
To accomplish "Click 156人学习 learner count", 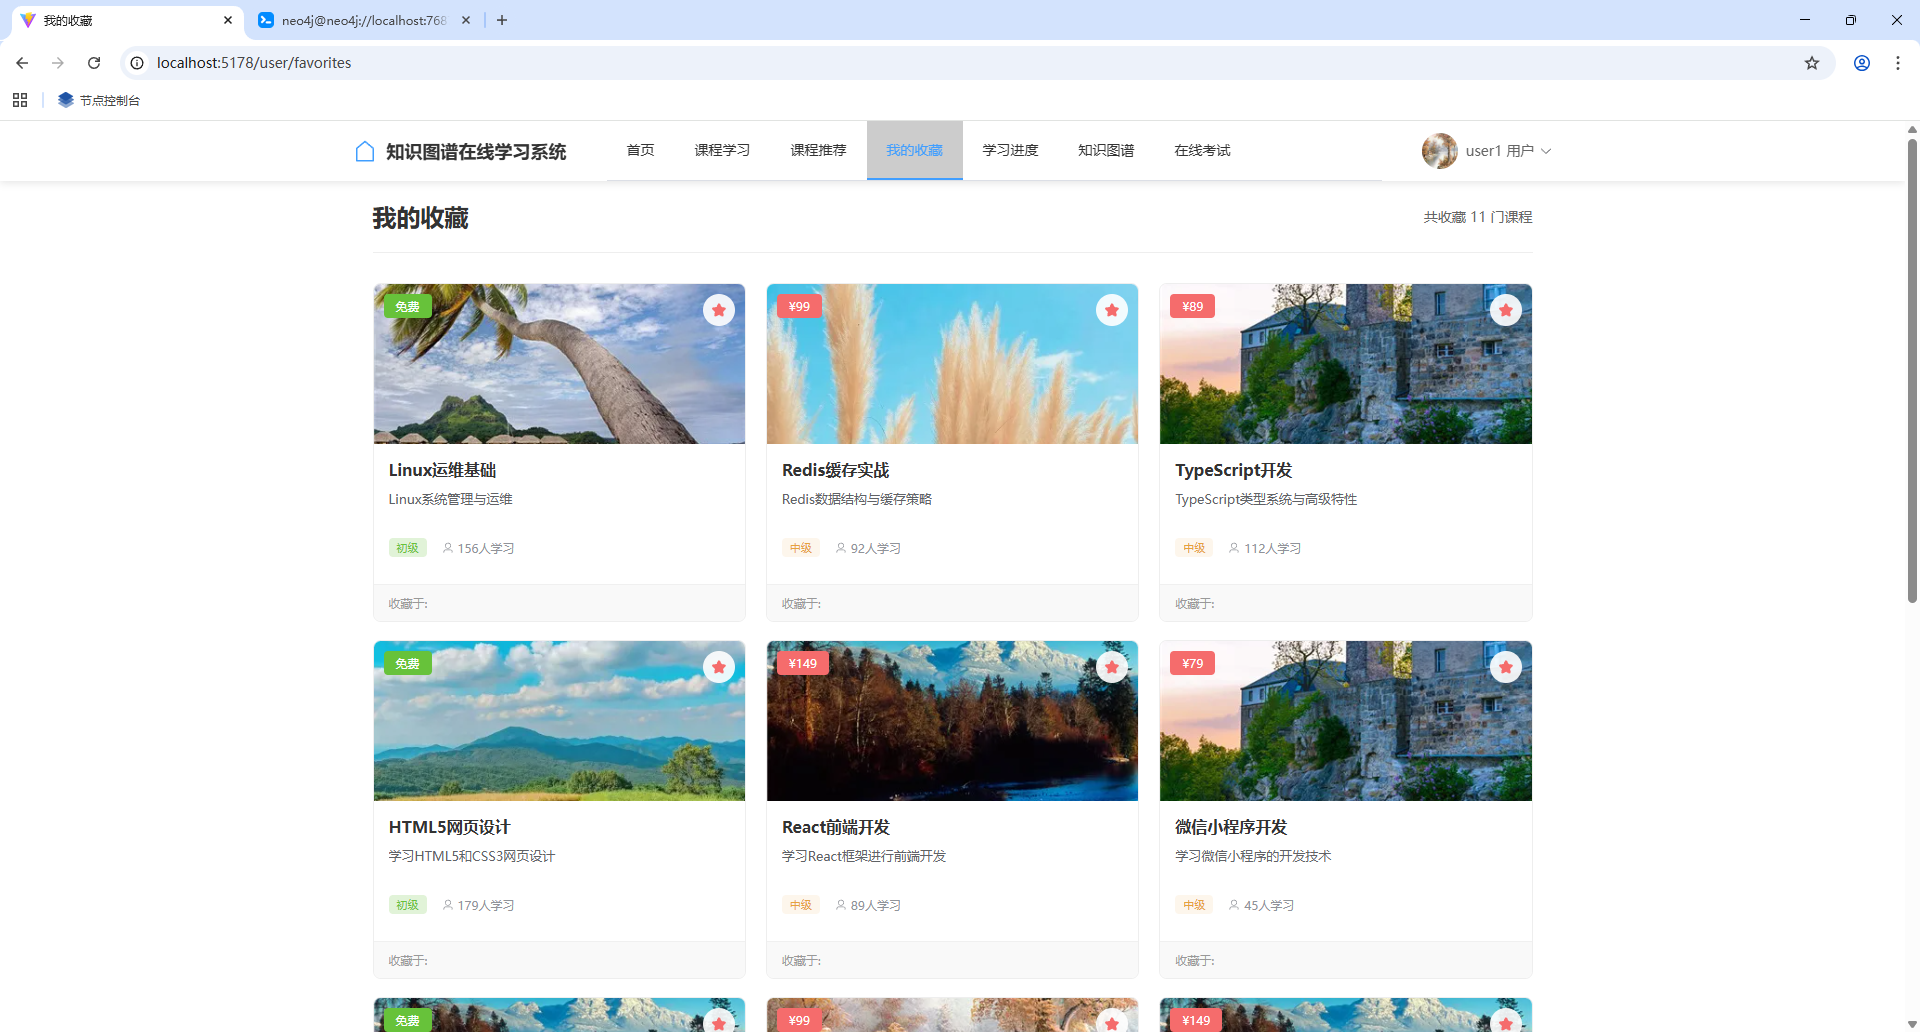I will (478, 548).
